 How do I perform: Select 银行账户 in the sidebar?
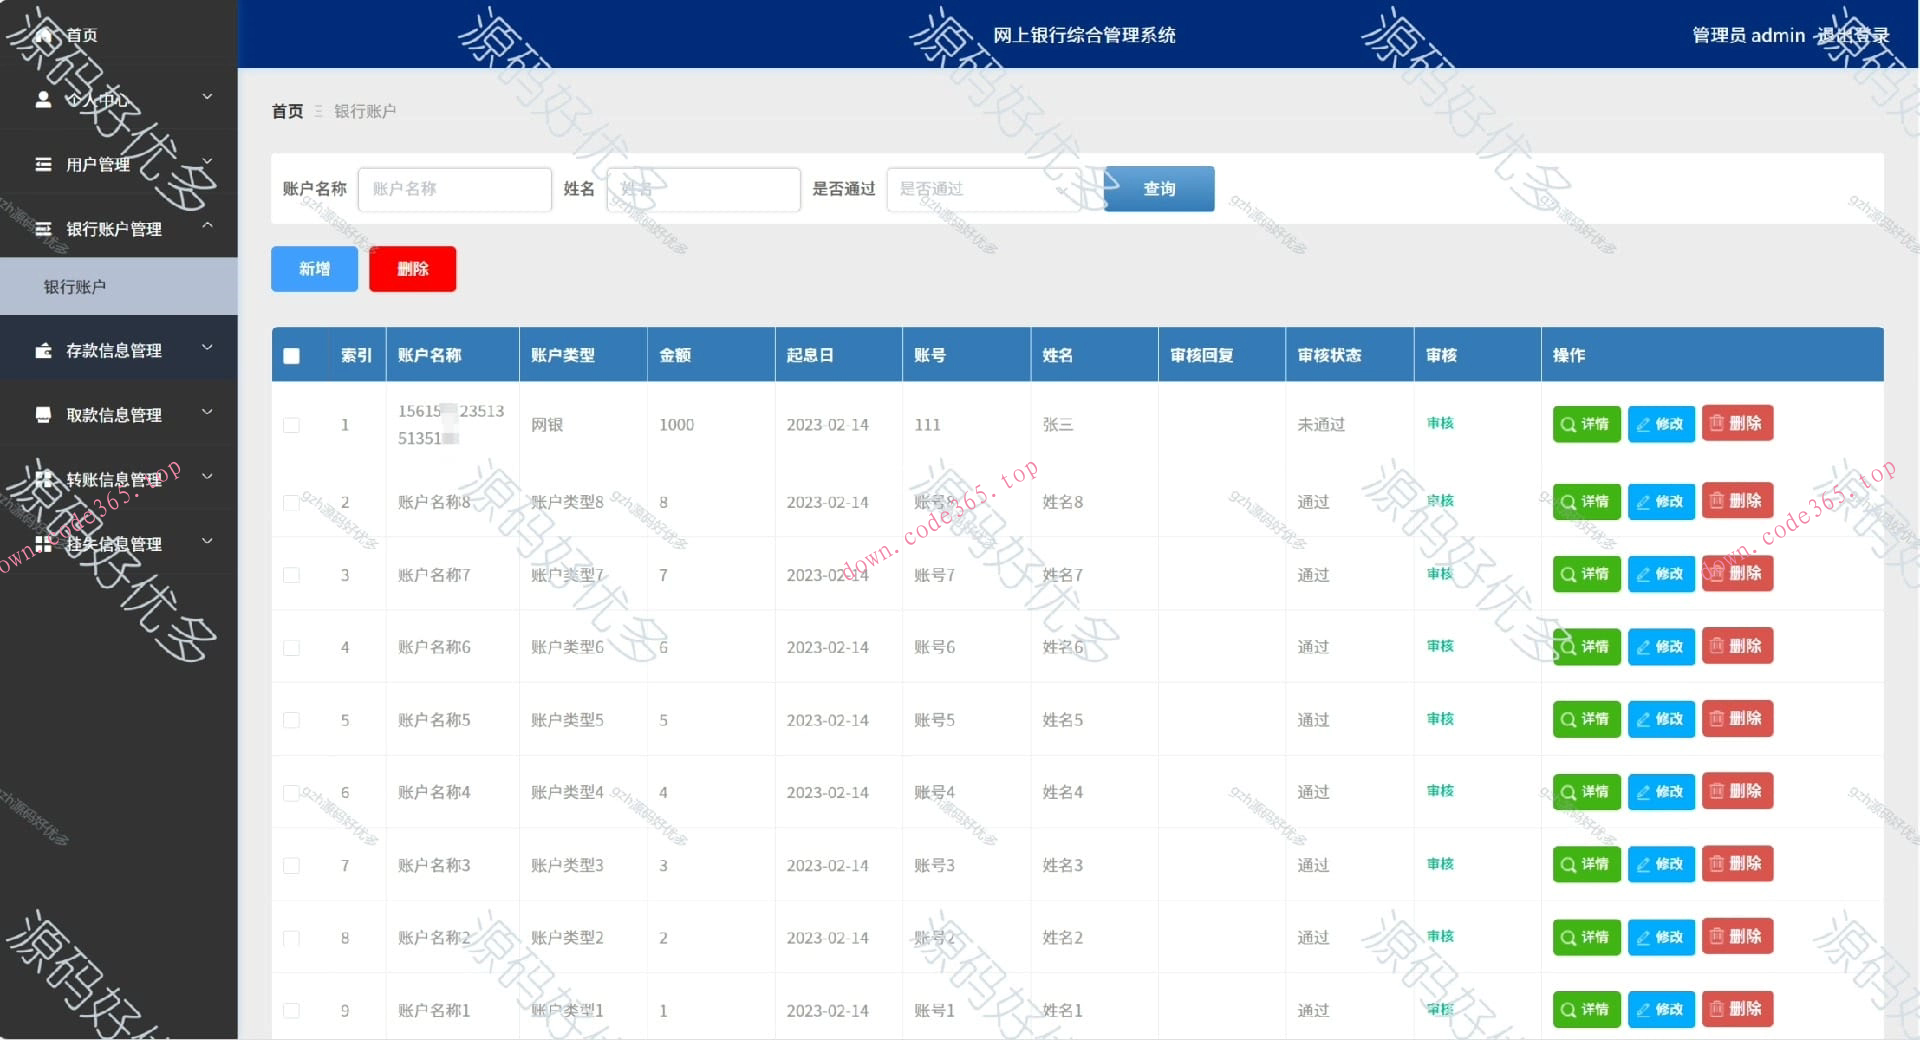tap(75, 286)
